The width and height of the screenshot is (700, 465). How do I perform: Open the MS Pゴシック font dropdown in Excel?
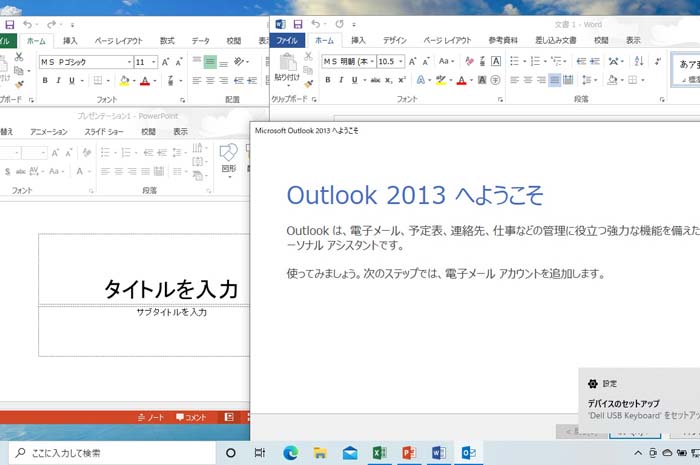129,62
